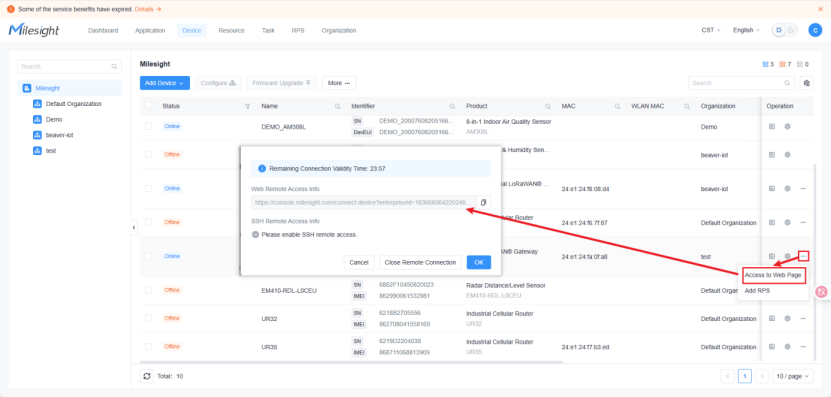The height and width of the screenshot is (397, 831).
Task: Open more options for UR35 row
Action: pyautogui.click(x=803, y=347)
